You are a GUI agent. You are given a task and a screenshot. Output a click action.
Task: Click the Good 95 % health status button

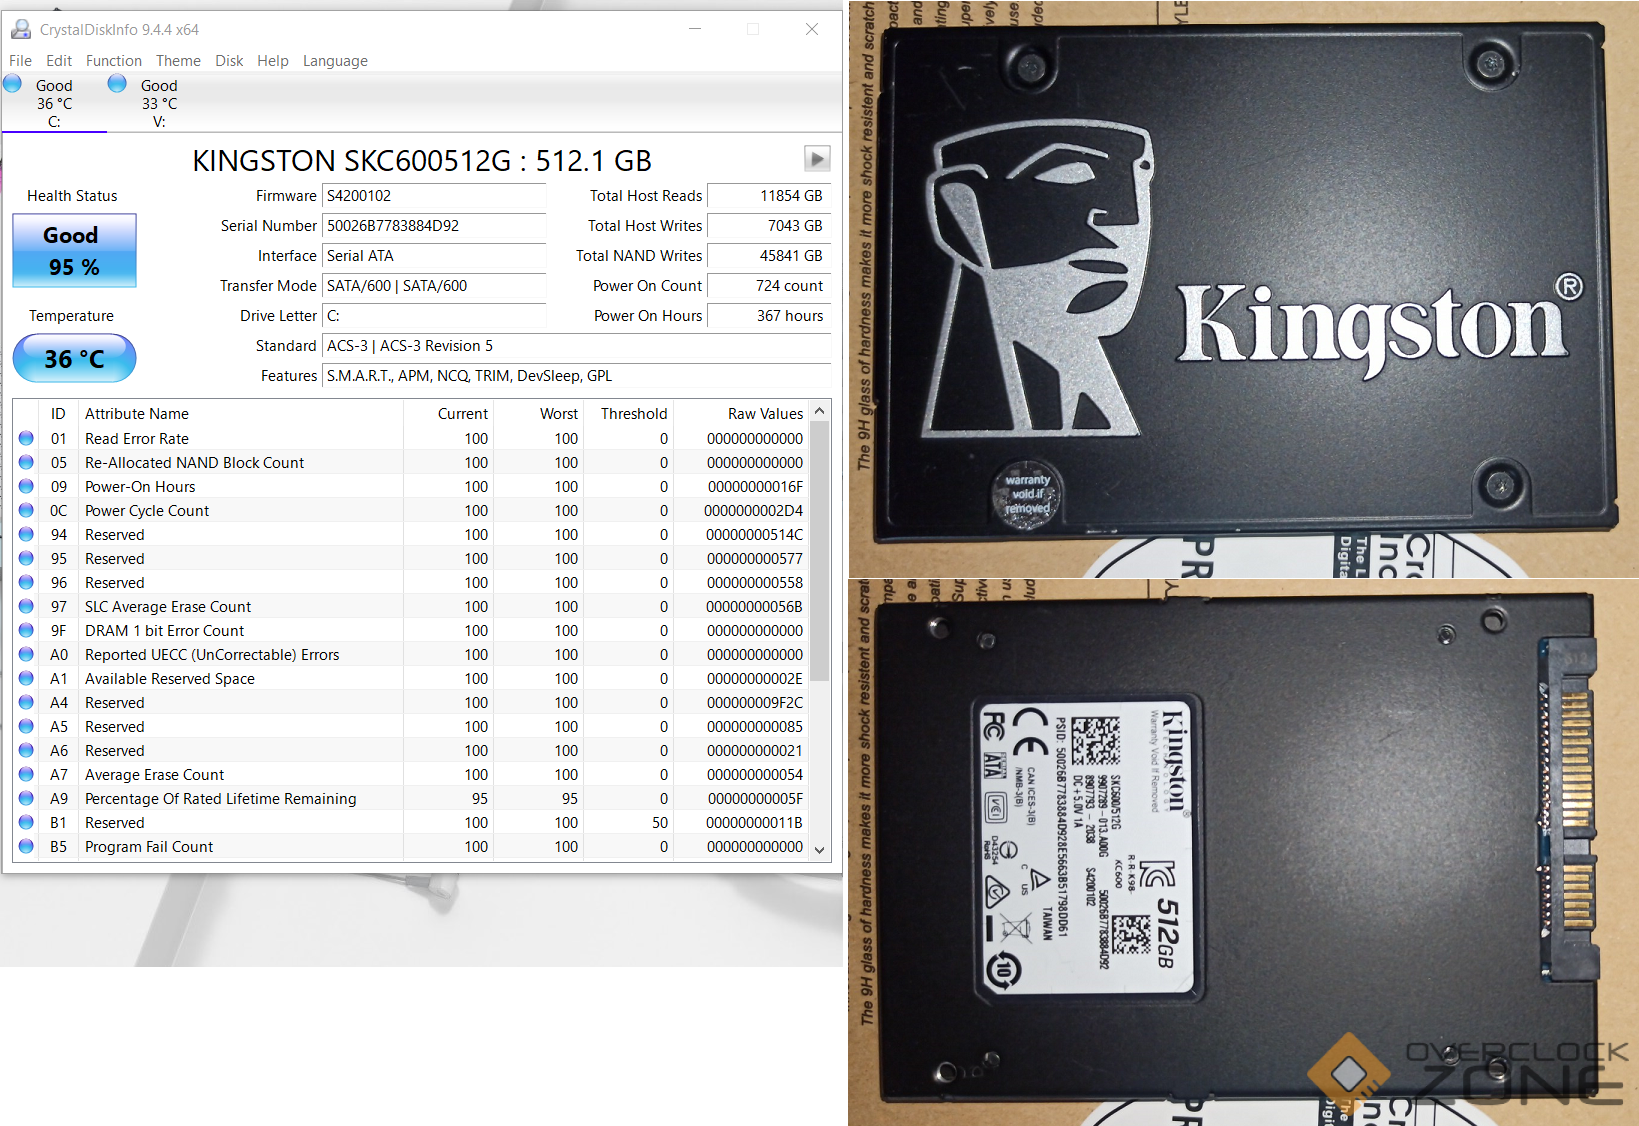click(x=74, y=251)
